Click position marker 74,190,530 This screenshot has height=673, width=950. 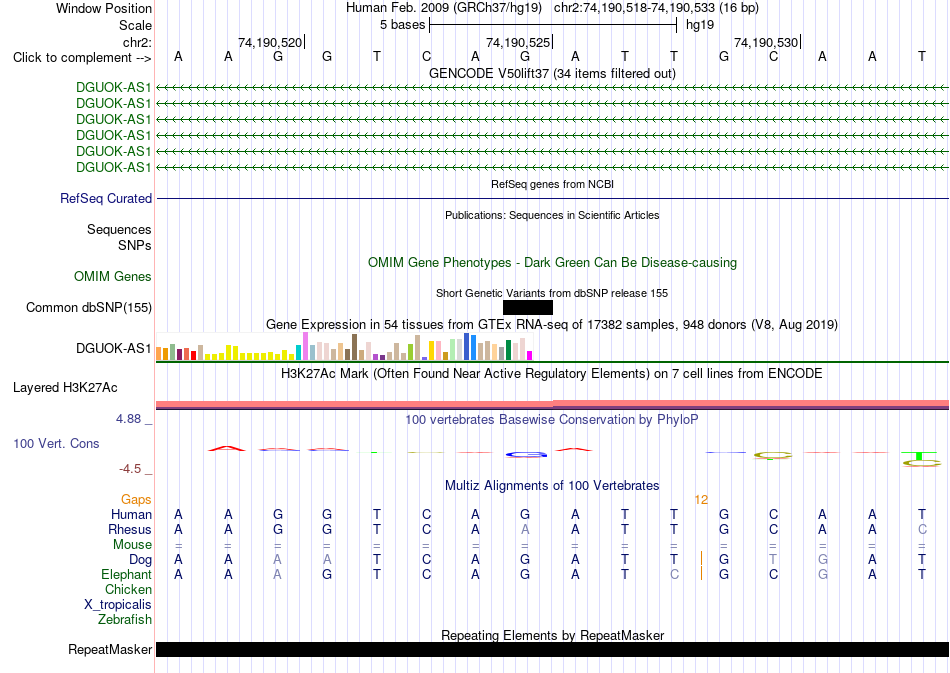(766, 42)
